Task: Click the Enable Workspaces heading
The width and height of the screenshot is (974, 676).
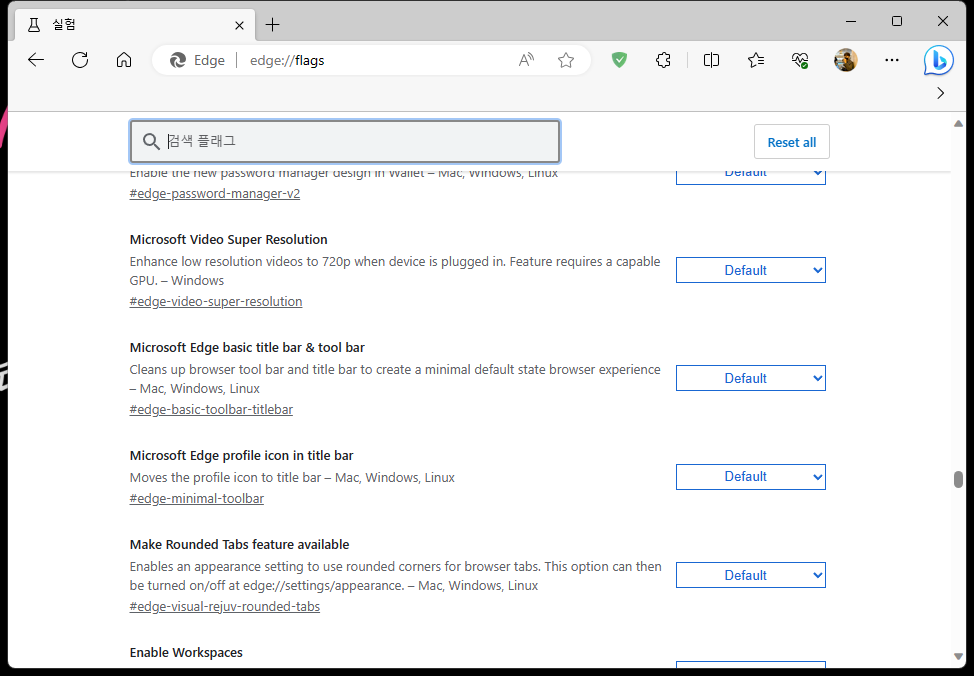Action: [x=186, y=653]
